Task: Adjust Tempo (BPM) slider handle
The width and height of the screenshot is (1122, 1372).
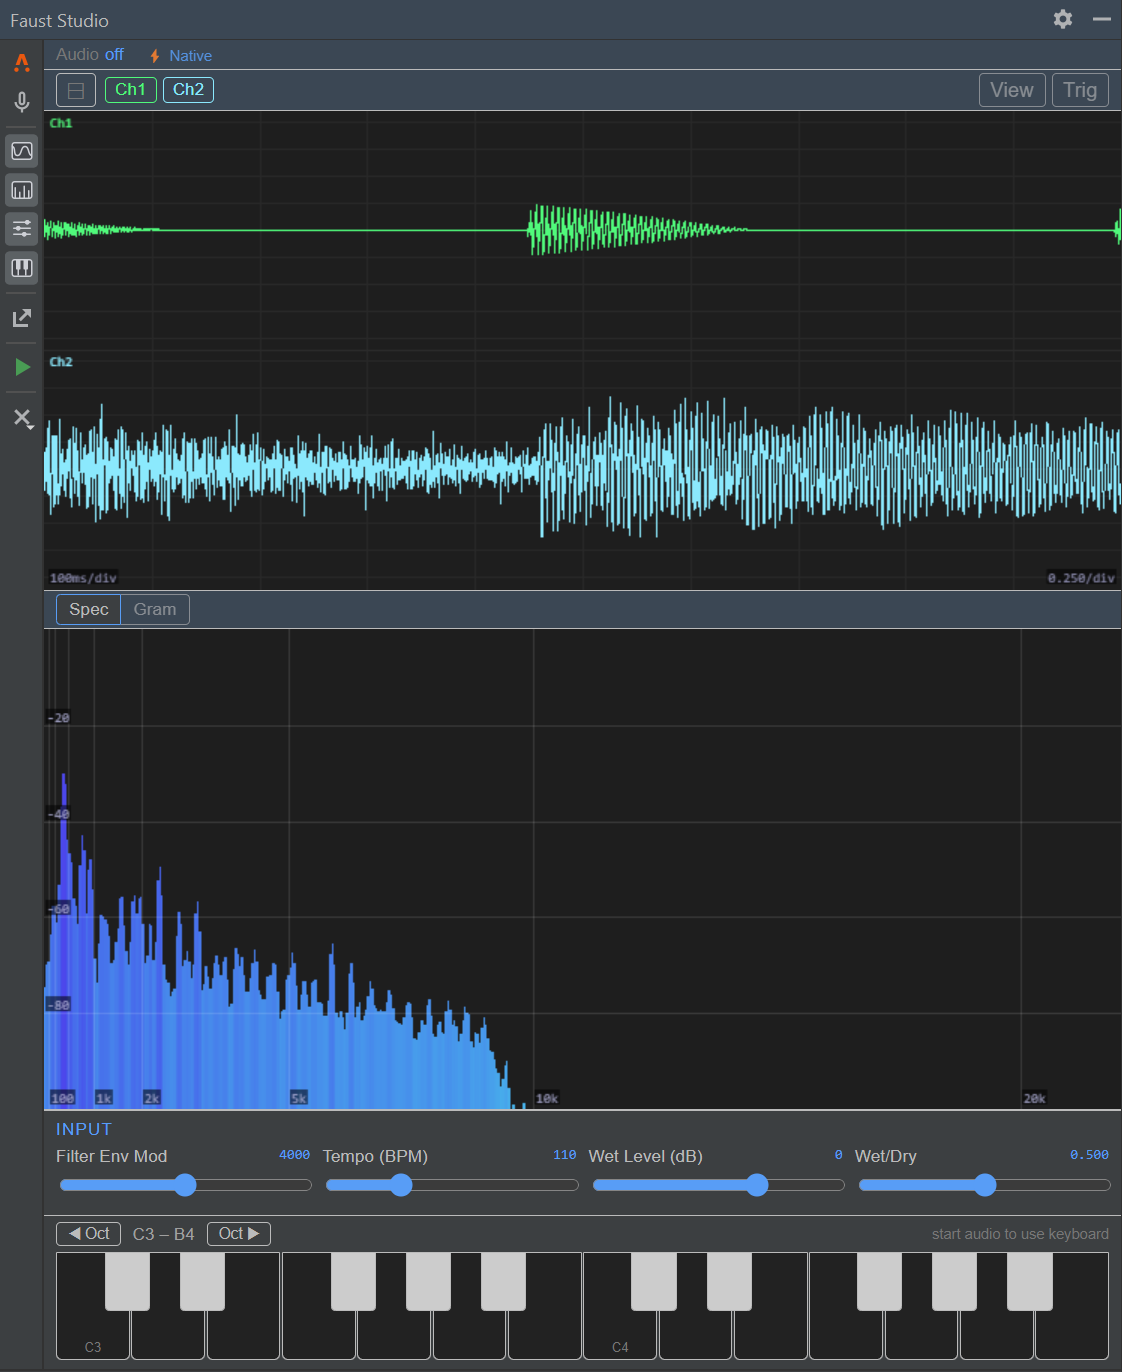Action: point(401,1185)
